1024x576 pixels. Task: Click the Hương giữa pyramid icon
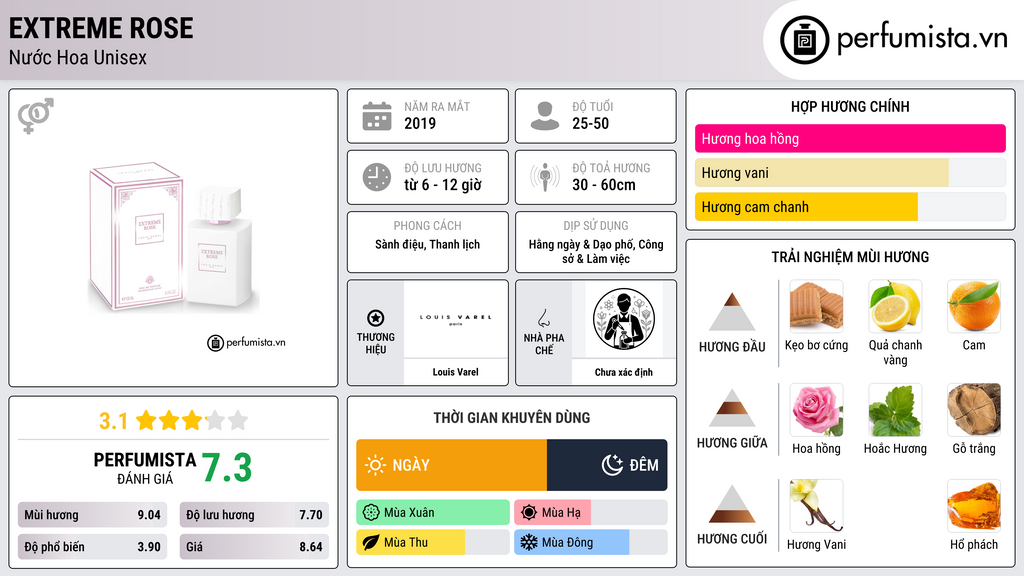[x=732, y=408]
